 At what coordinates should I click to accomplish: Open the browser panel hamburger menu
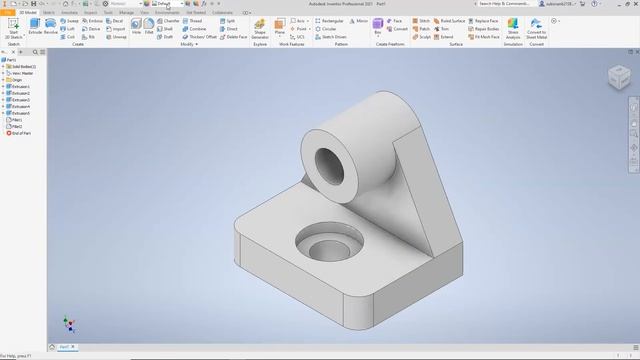click(42, 52)
